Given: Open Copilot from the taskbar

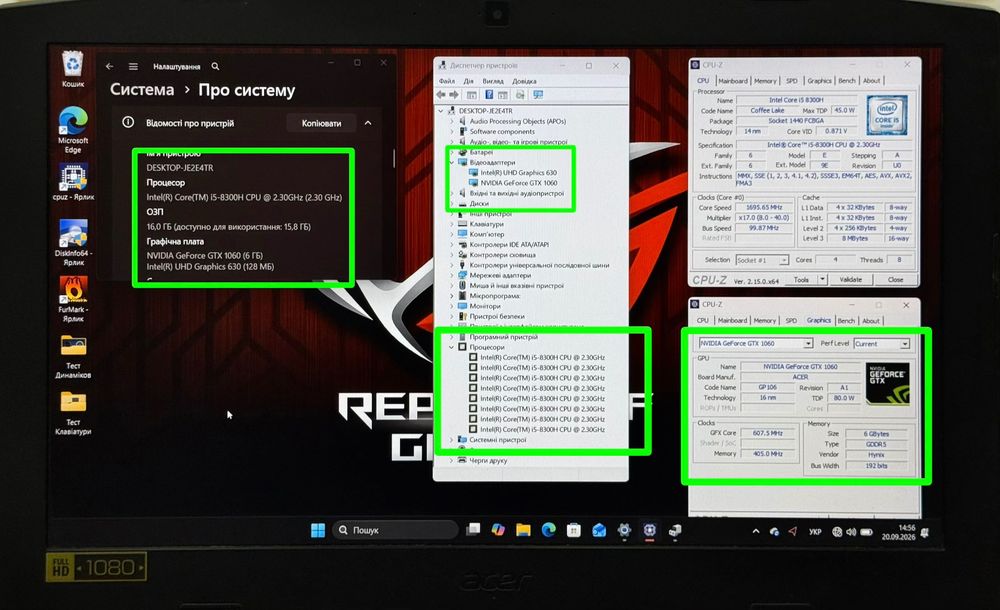Looking at the screenshot, I should click(x=498, y=530).
